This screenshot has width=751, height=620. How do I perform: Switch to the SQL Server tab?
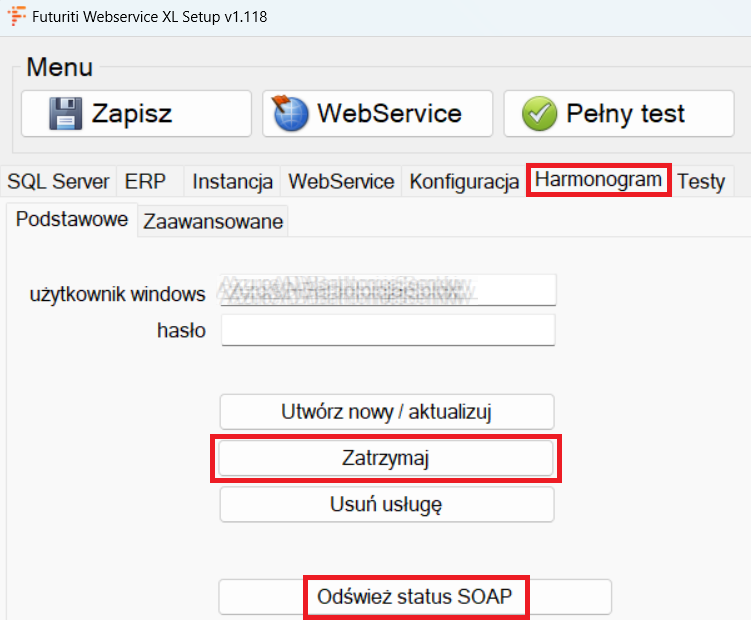58,182
